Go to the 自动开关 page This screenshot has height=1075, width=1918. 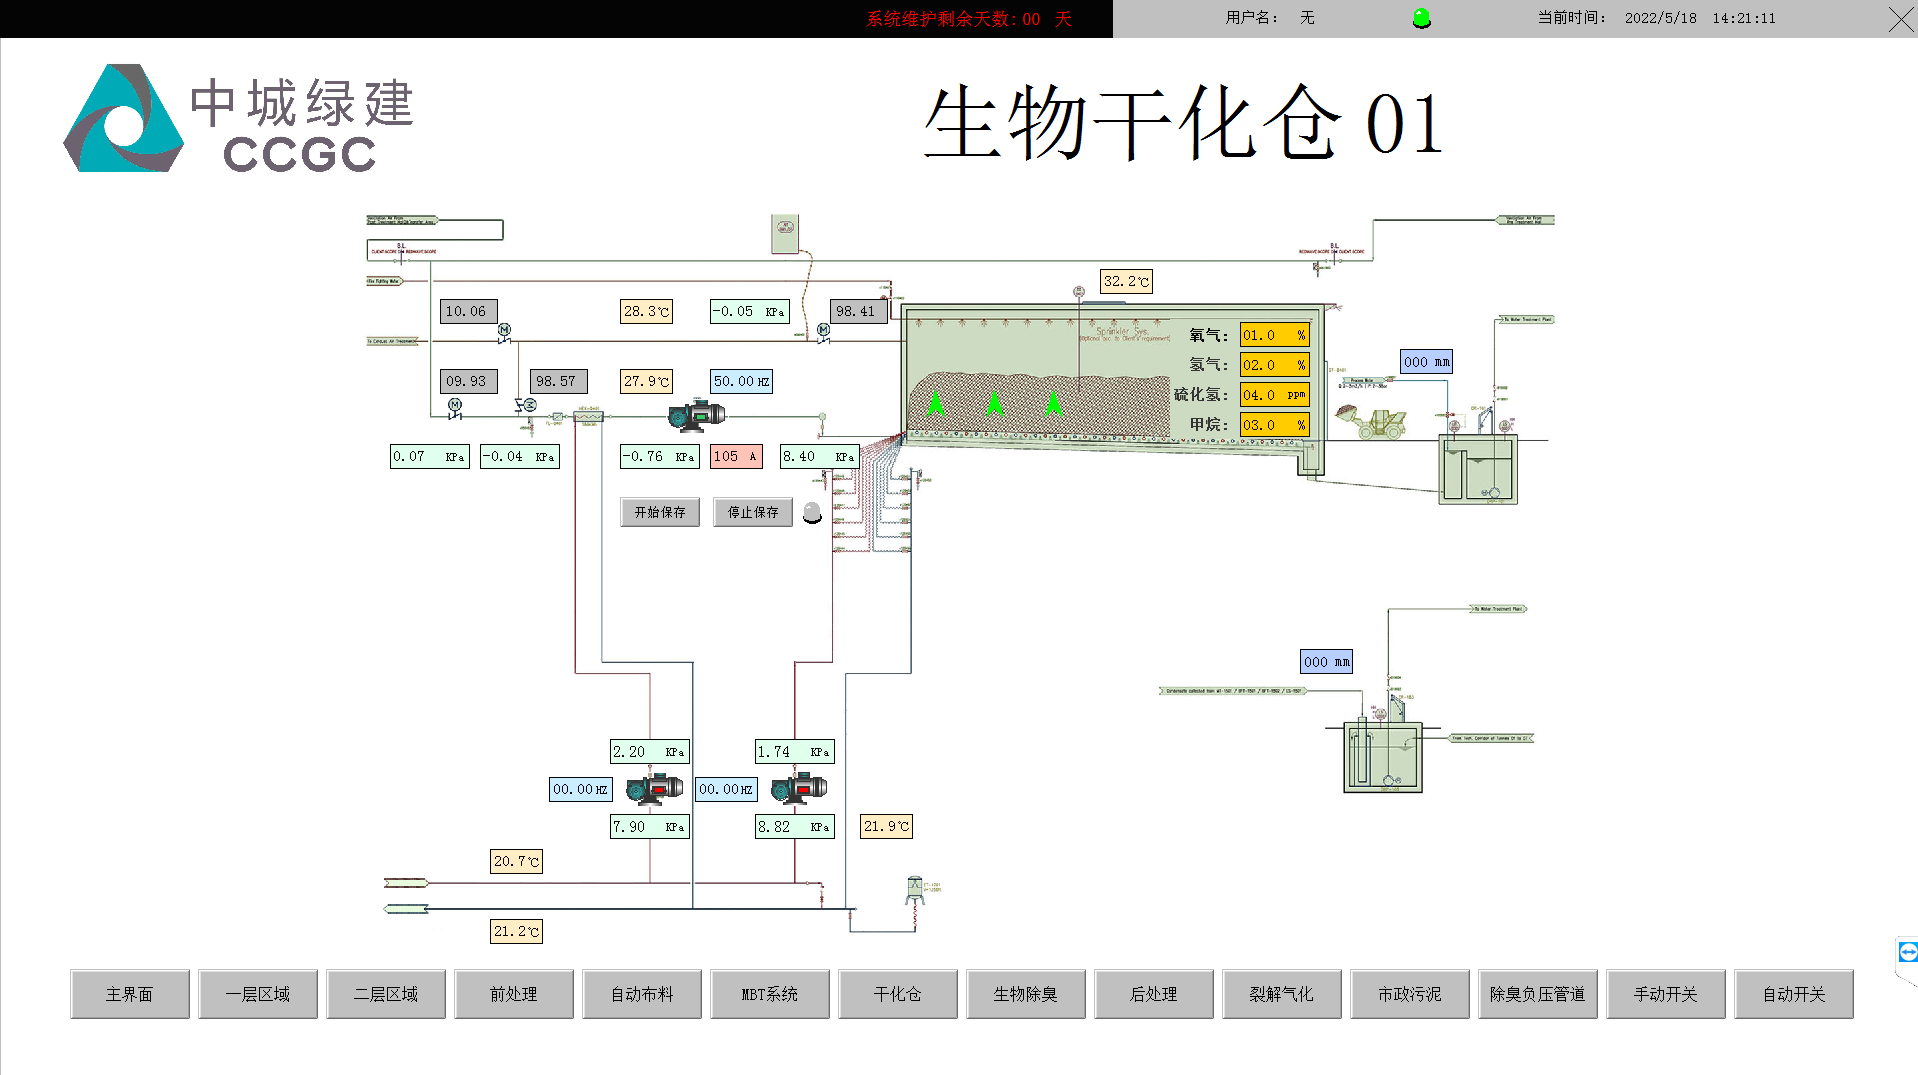[x=1793, y=994]
